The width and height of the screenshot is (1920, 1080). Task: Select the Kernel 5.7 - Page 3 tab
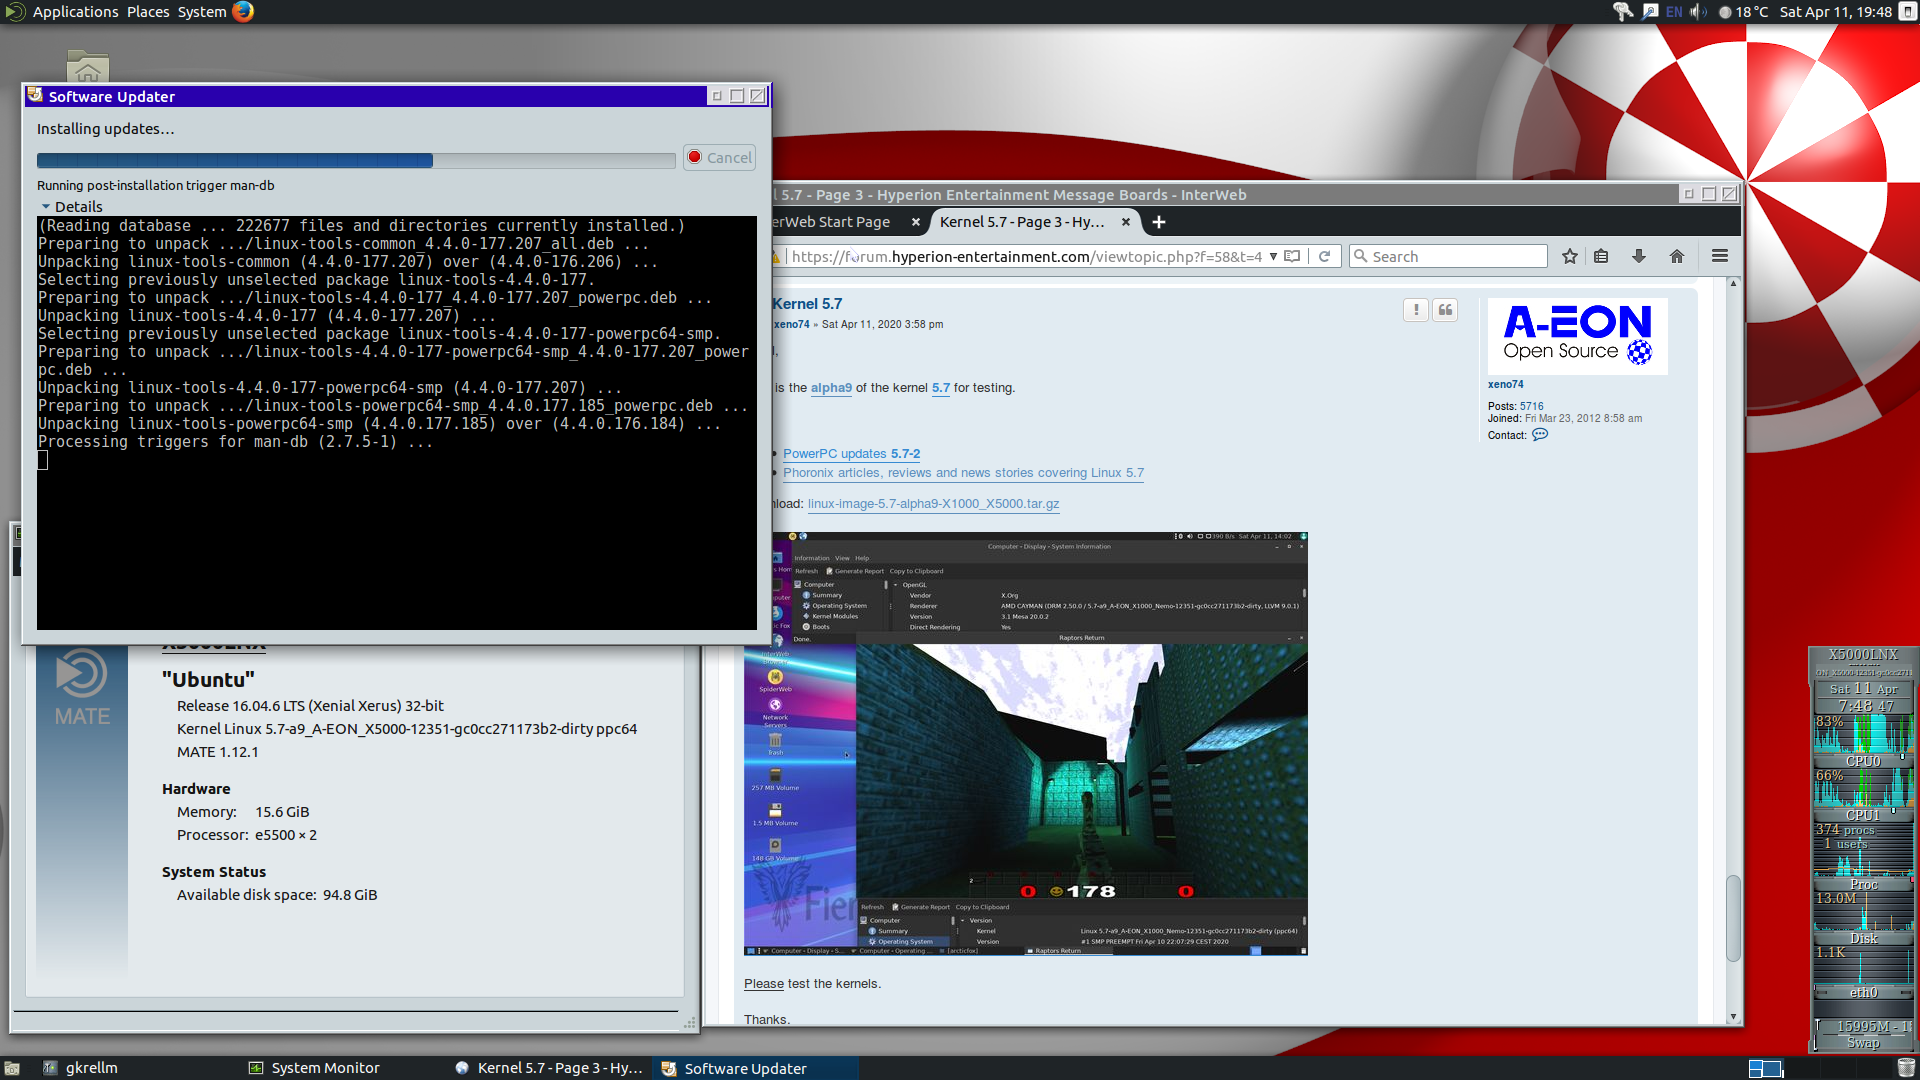point(1022,222)
